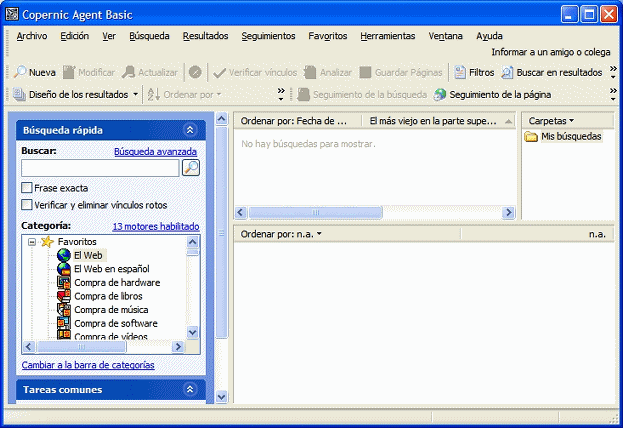
Task: Click the category tree horizontal scrollbar thumb
Action: point(81,347)
